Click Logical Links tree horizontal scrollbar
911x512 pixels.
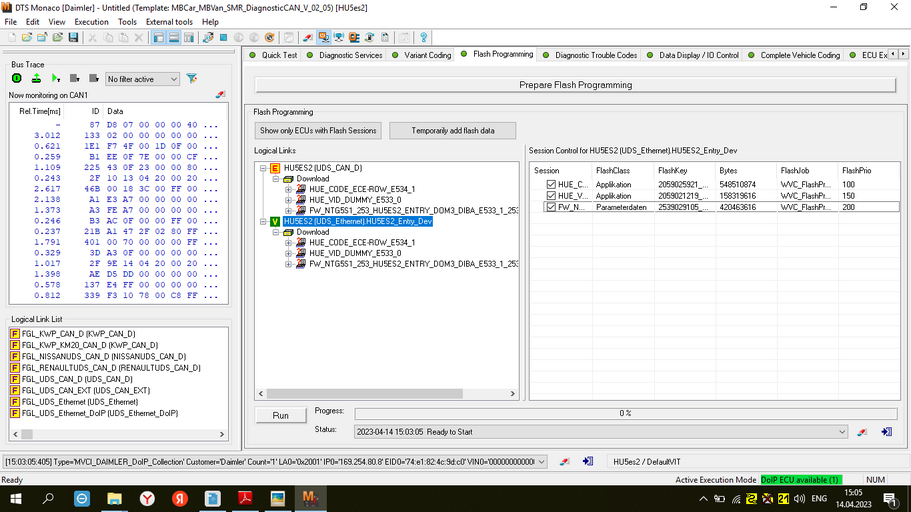pos(365,393)
